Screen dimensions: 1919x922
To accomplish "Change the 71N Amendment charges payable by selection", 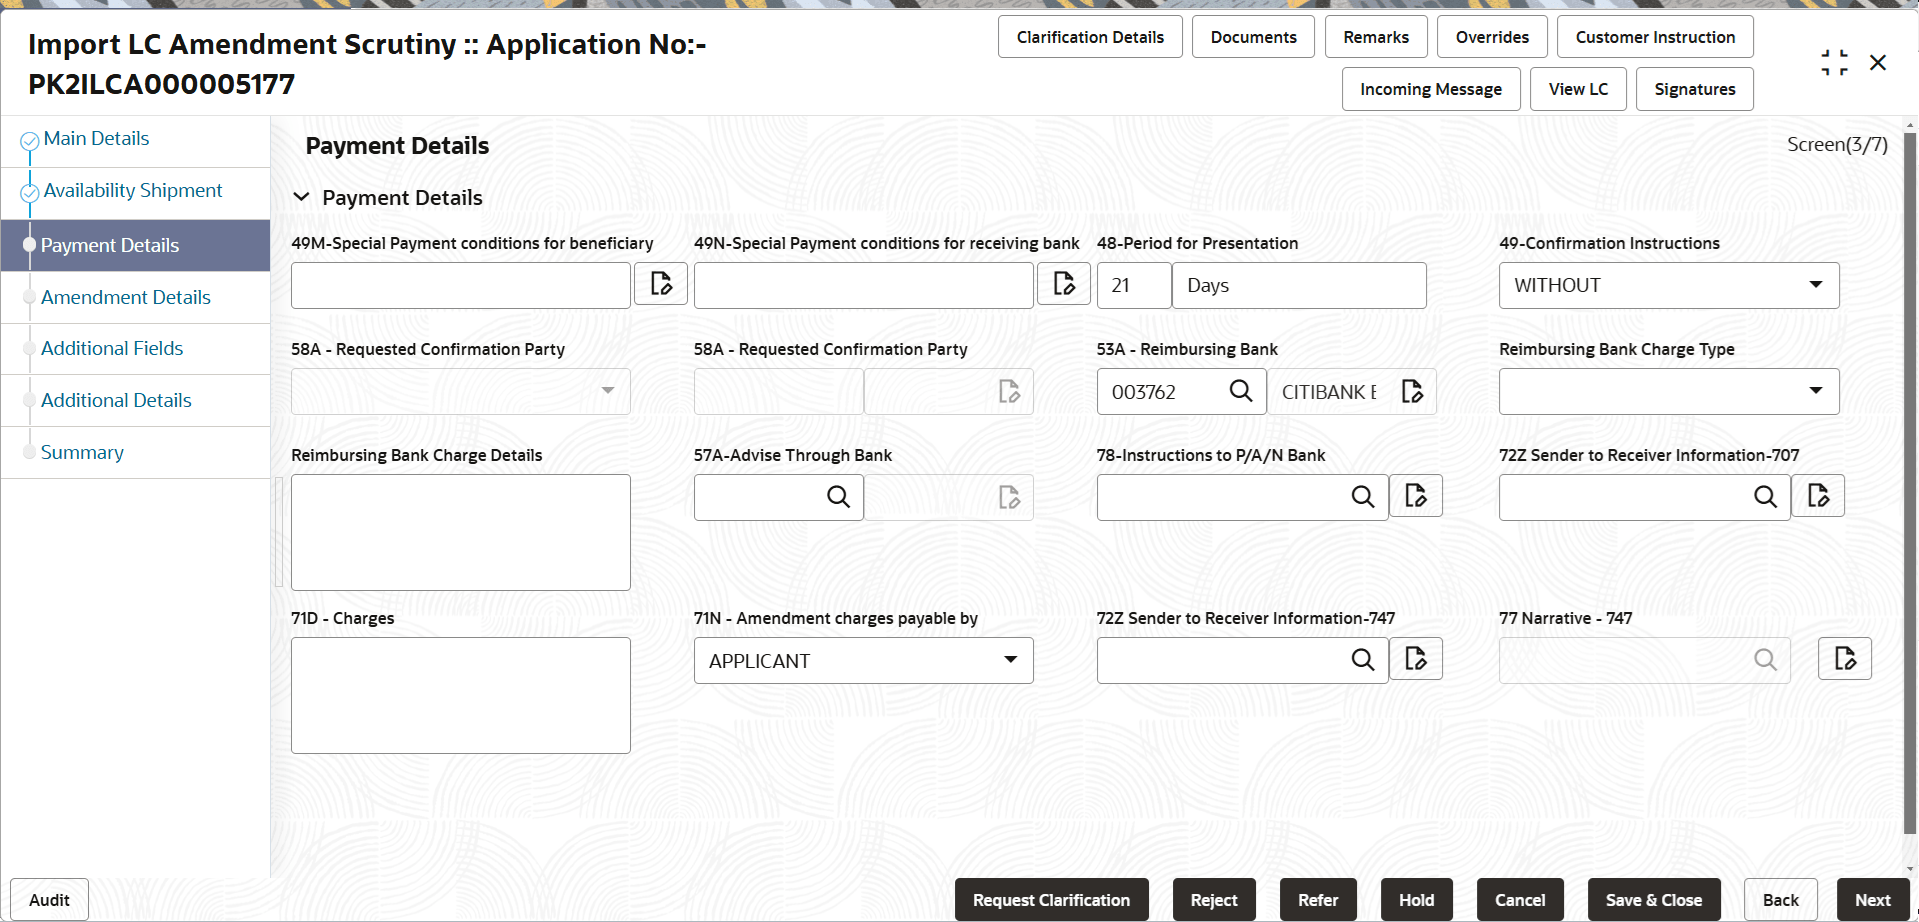I will (1009, 660).
